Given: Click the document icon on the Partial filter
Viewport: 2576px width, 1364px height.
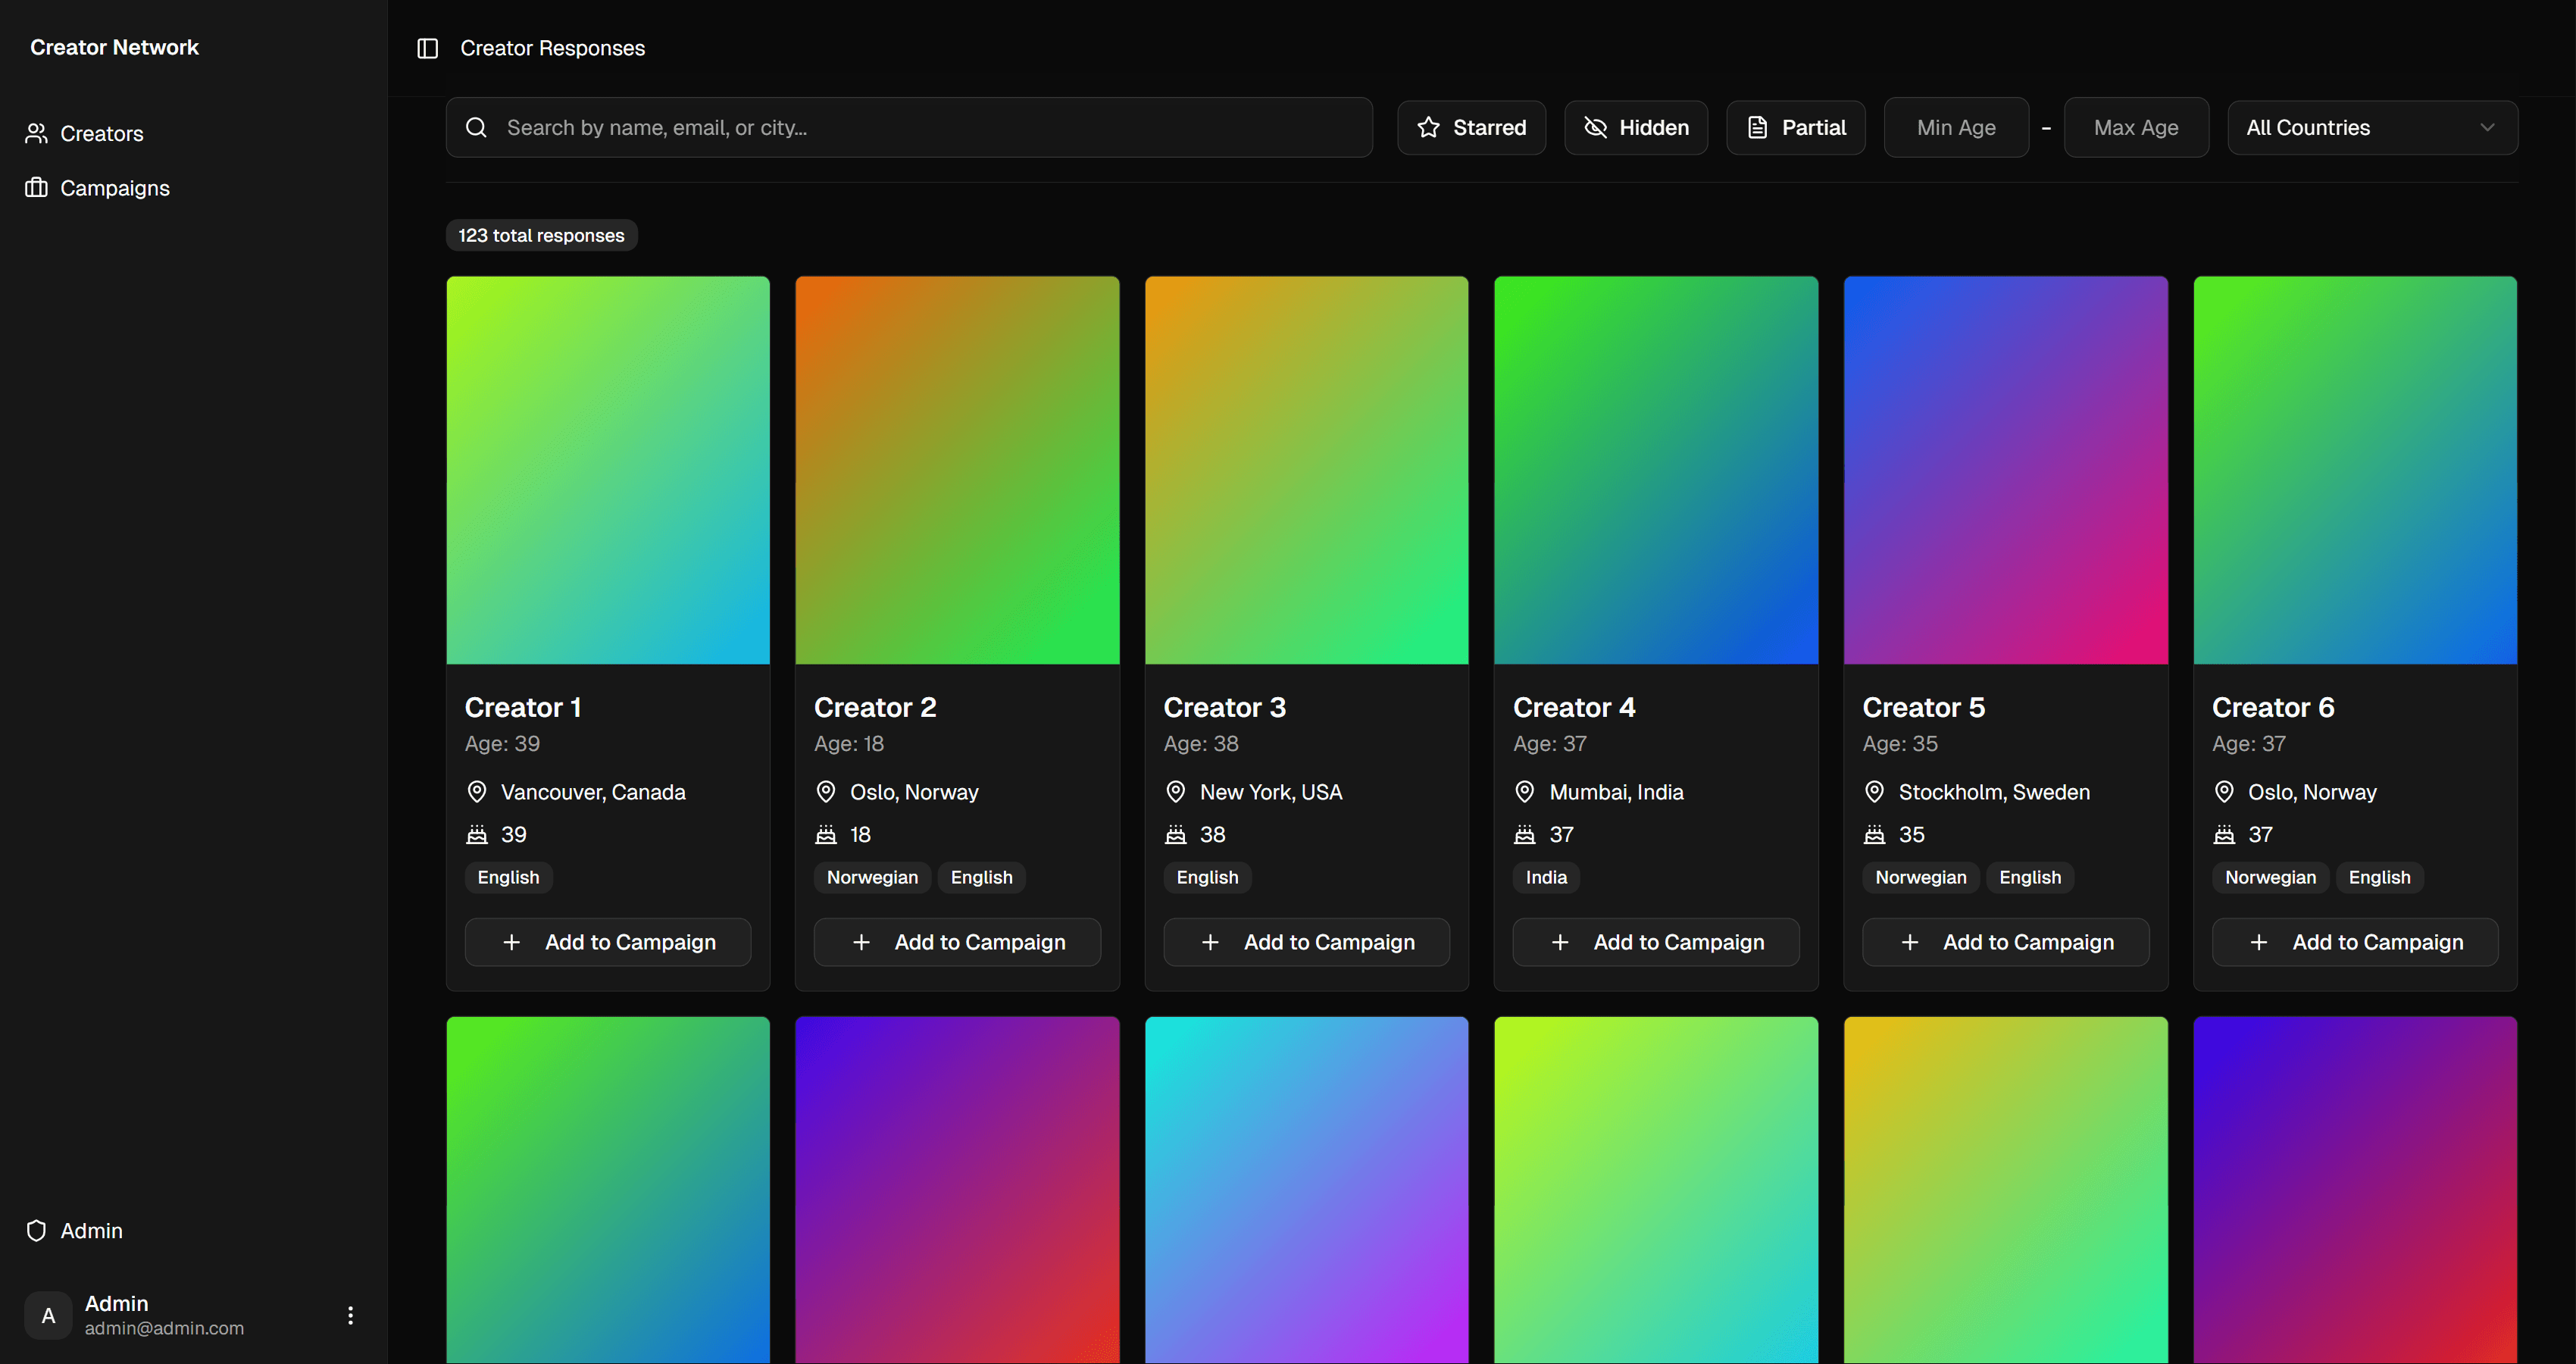Looking at the screenshot, I should 1758,127.
